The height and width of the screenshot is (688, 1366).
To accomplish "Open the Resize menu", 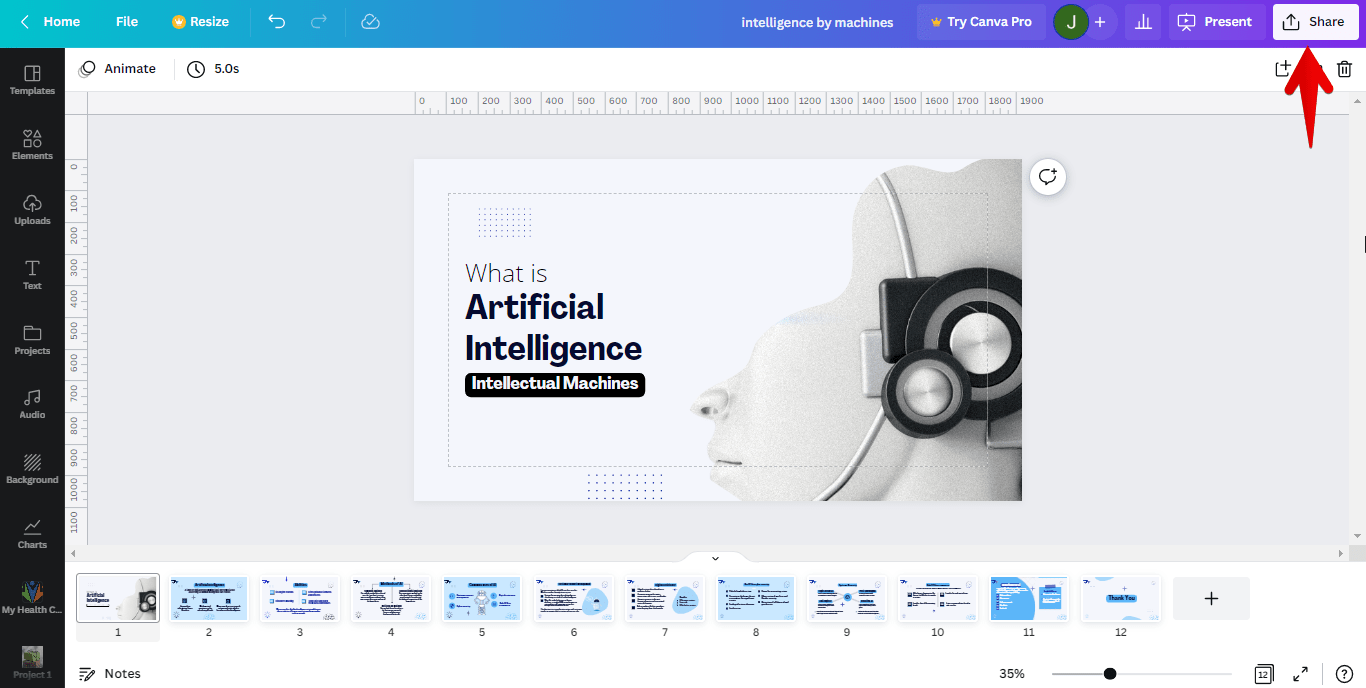I will click(x=199, y=21).
